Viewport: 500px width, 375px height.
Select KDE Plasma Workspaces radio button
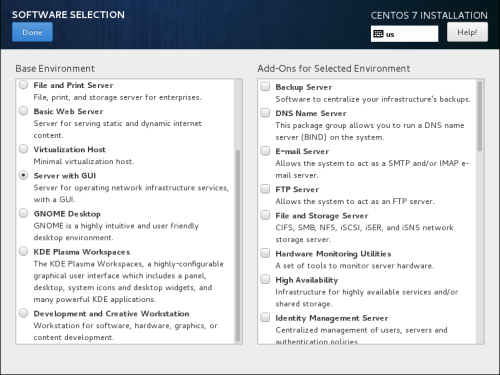click(23, 251)
